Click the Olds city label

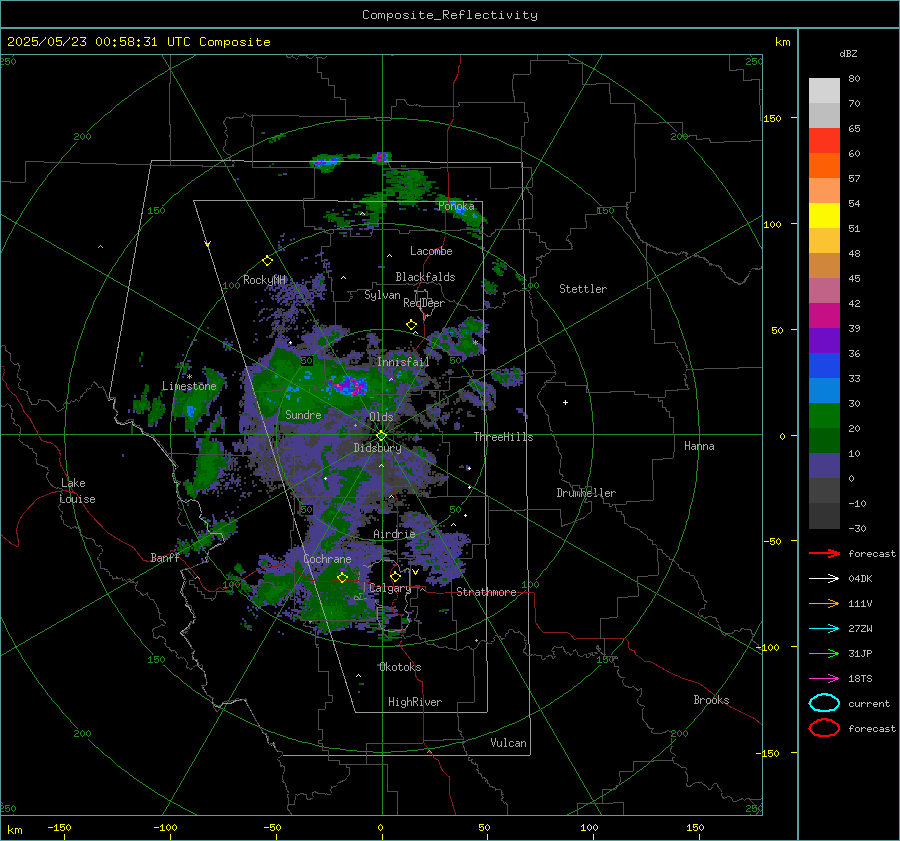381,416
